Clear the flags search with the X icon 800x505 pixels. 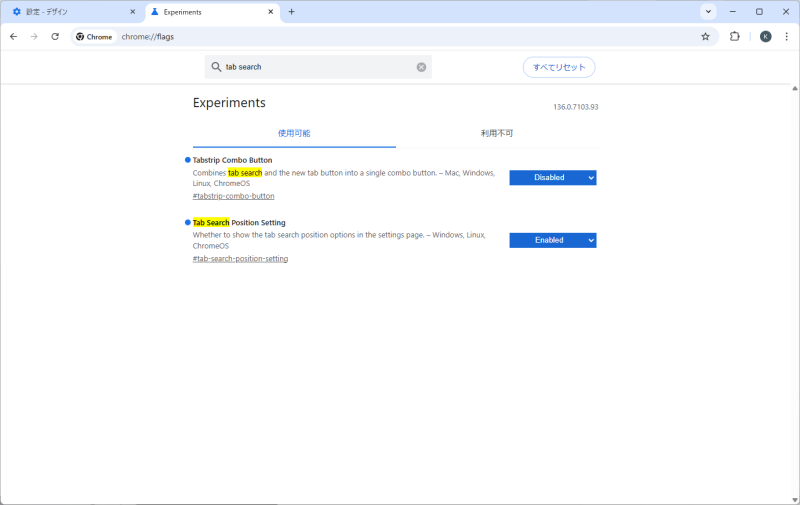click(421, 67)
